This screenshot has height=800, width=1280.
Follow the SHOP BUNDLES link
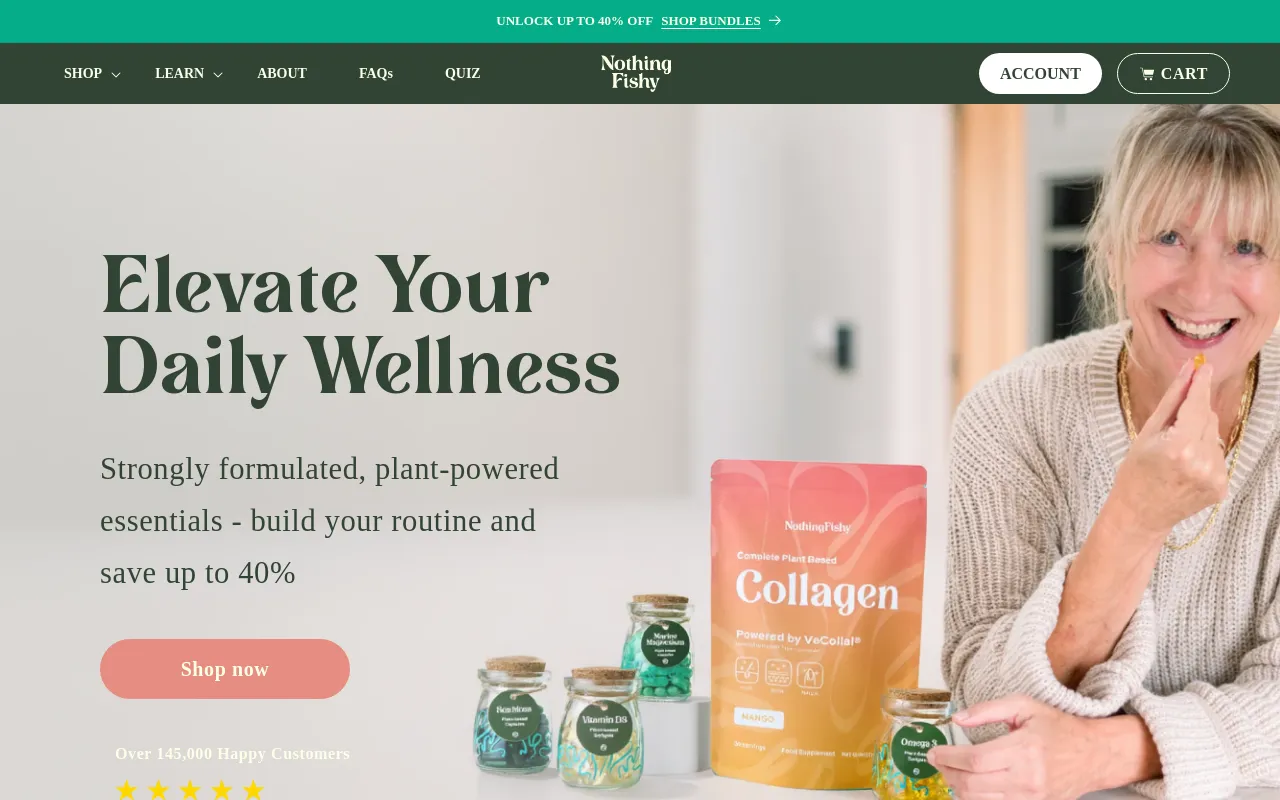coord(711,21)
